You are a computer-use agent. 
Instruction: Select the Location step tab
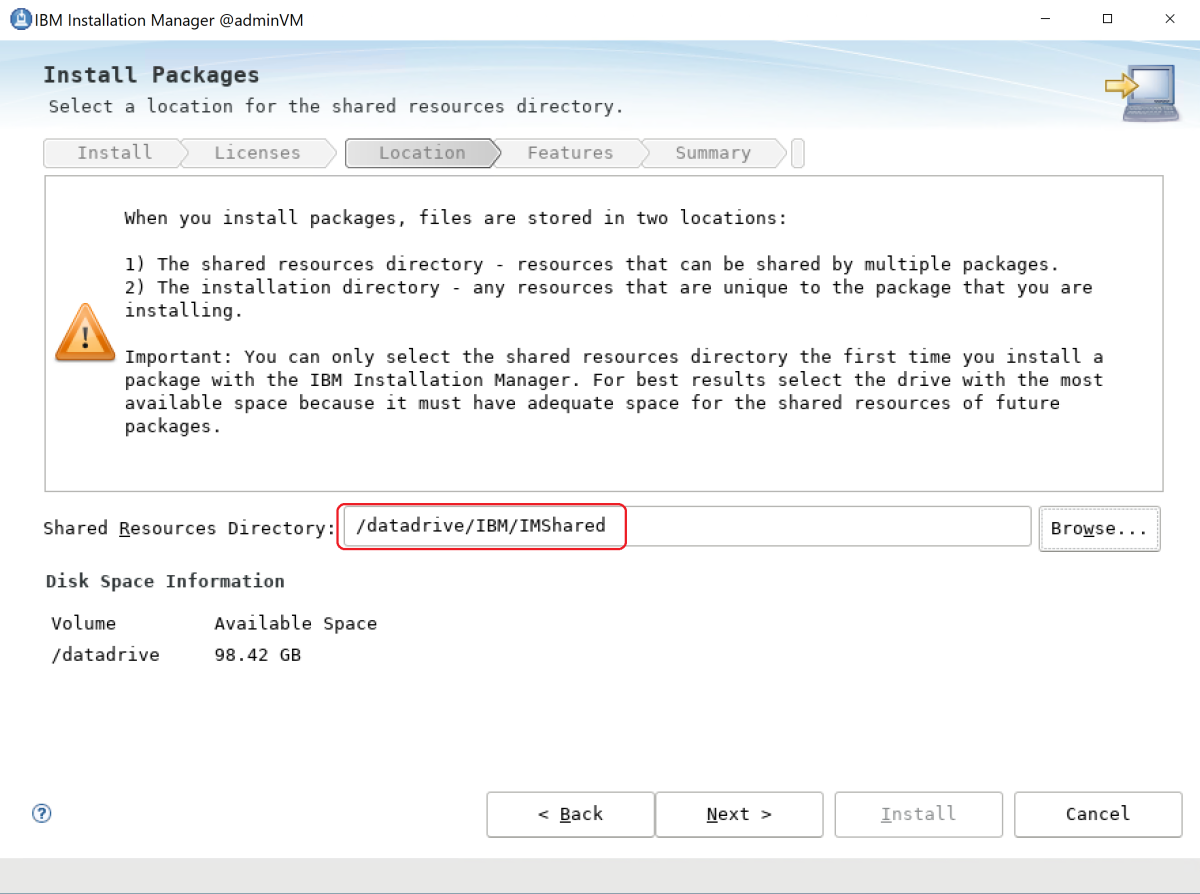point(420,152)
